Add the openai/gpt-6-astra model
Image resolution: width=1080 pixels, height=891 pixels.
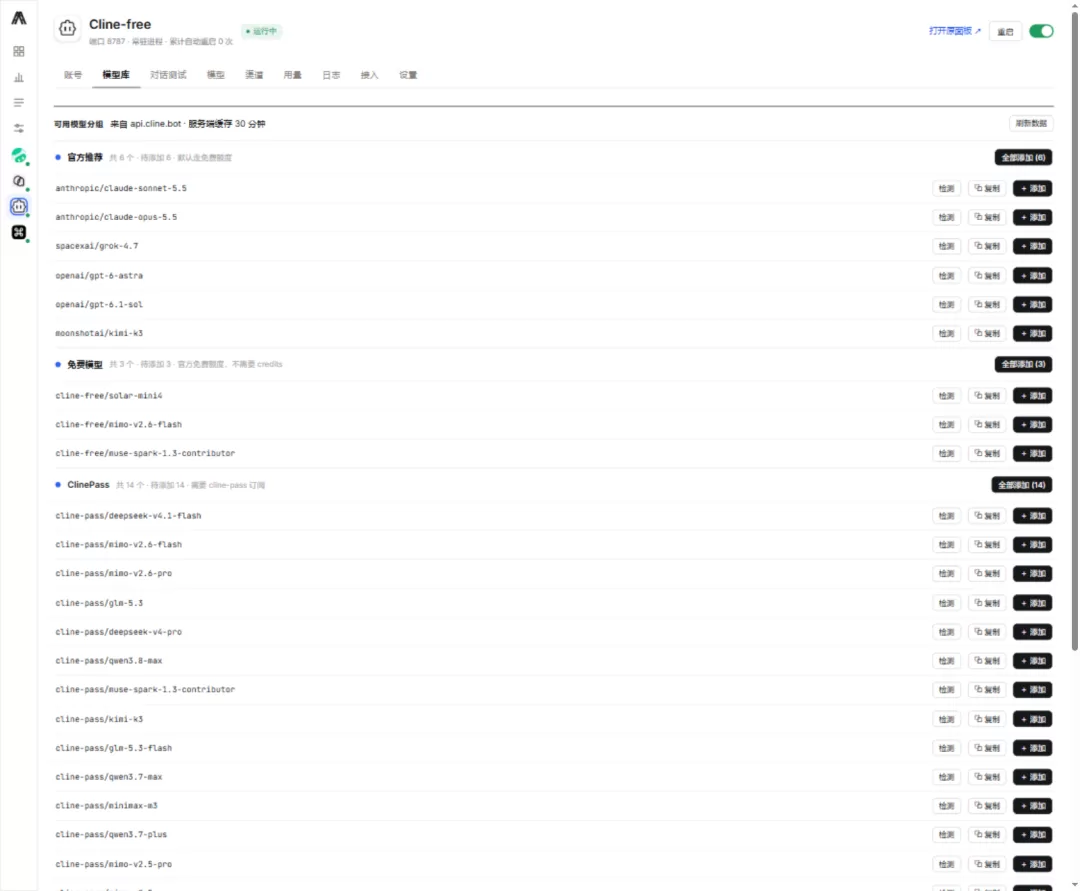pos(1032,275)
